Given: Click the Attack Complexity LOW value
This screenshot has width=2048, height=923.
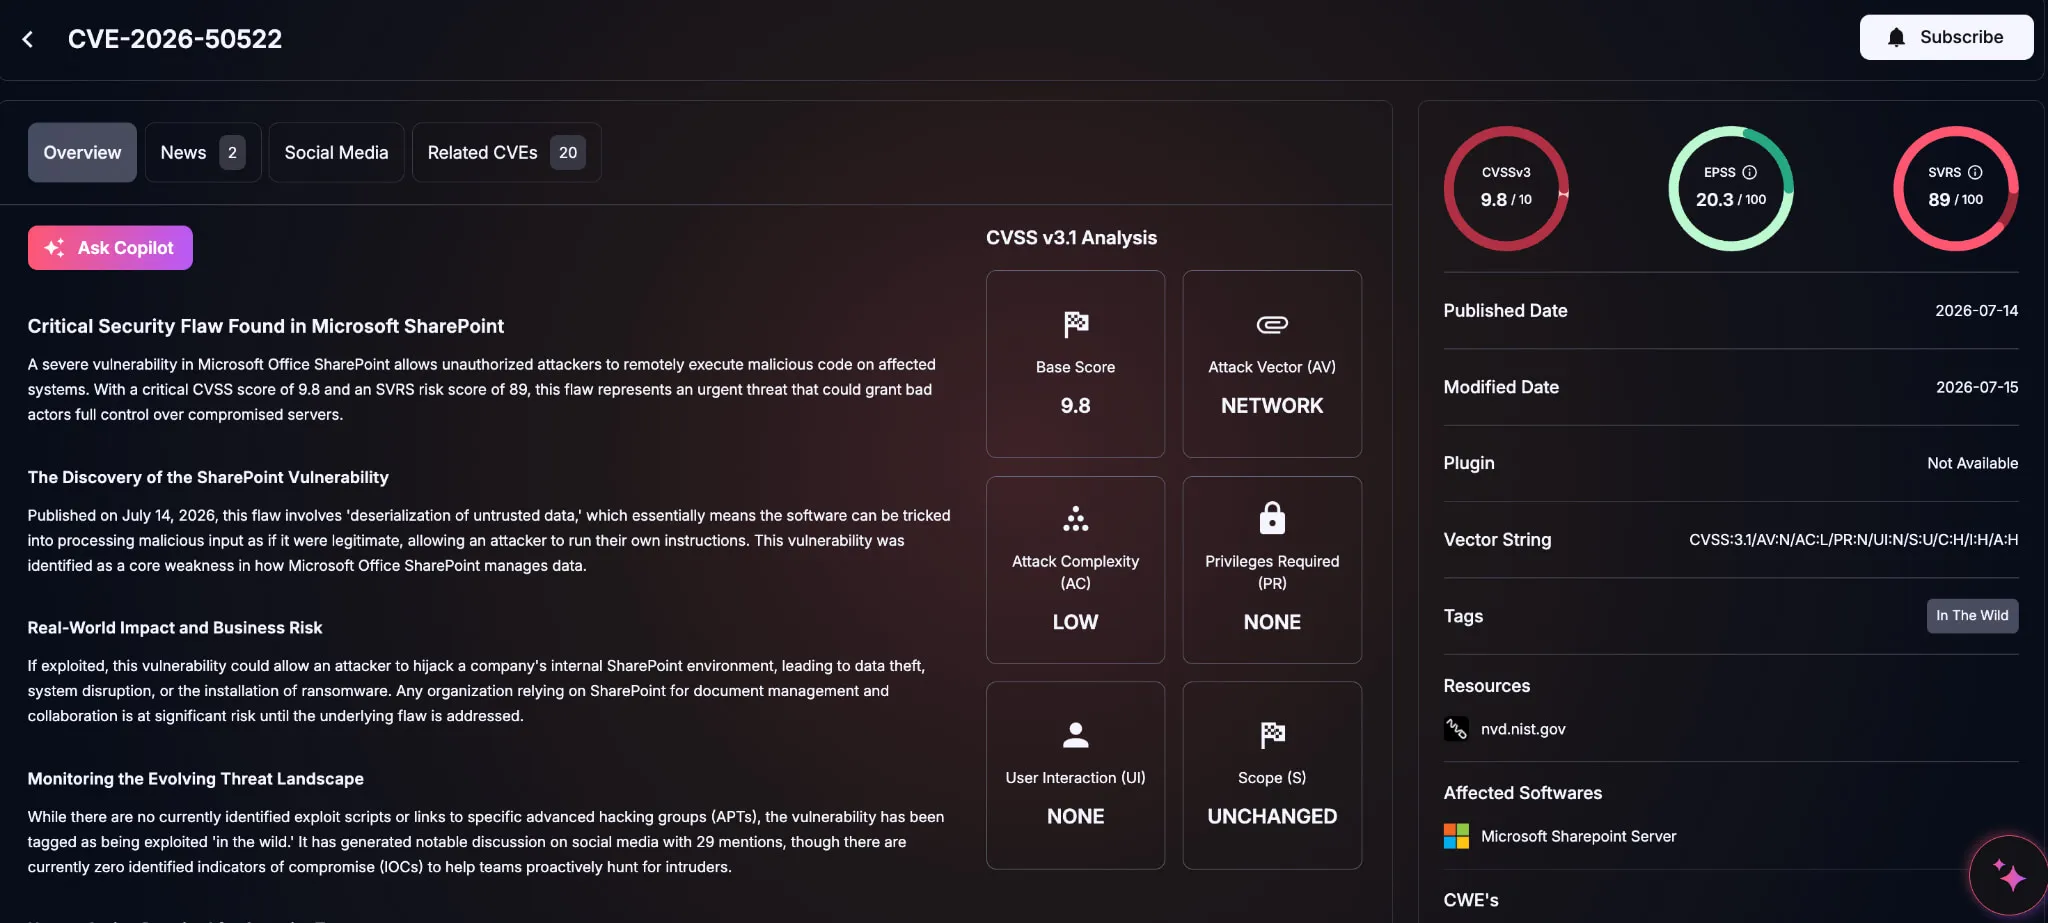Looking at the screenshot, I should 1075,622.
